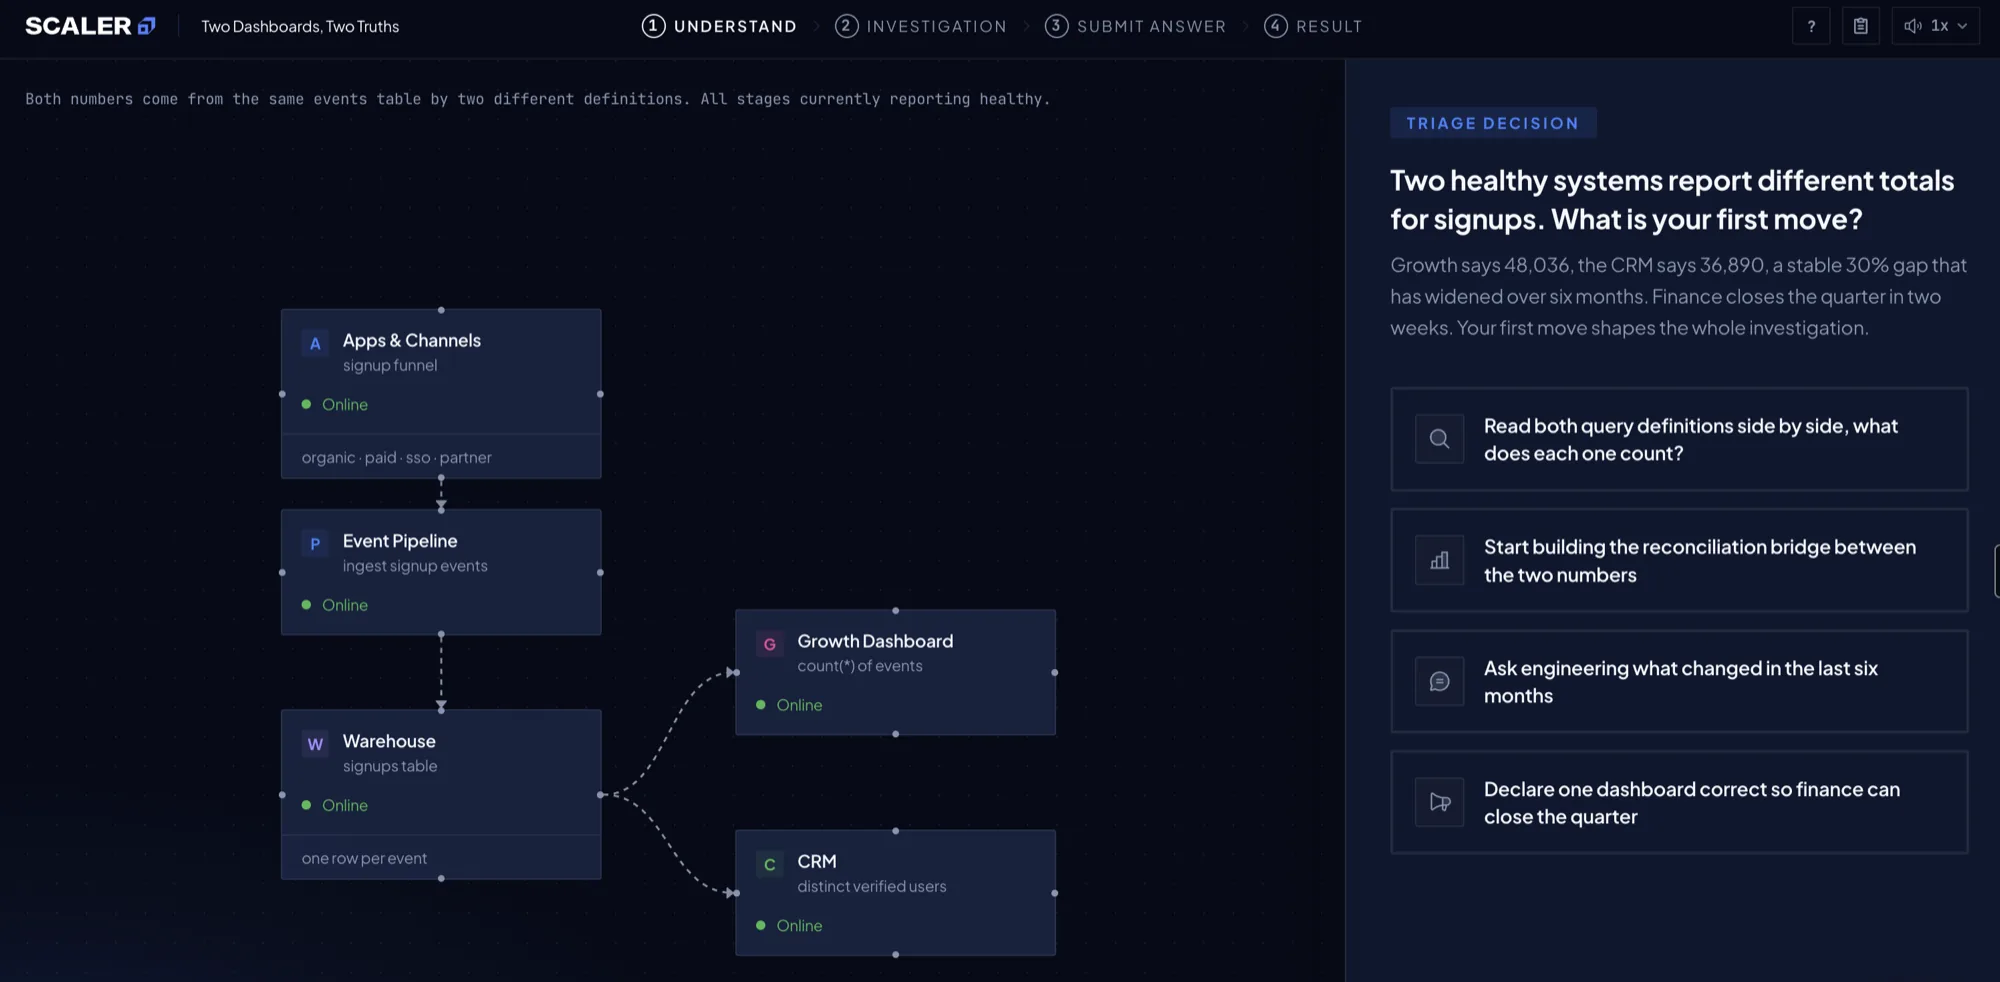Click 'organic · paid · sso · partner' text
This screenshot has height=982, width=2000.
tap(397, 457)
